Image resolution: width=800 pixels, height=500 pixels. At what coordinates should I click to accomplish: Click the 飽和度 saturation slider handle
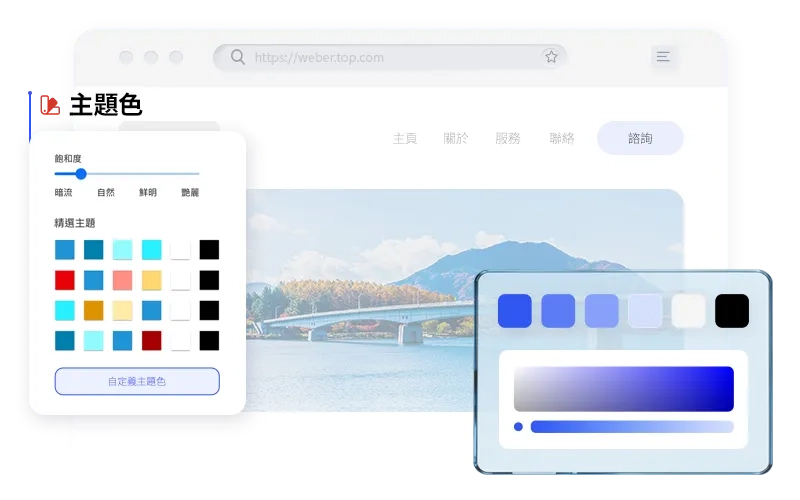pyautogui.click(x=81, y=174)
